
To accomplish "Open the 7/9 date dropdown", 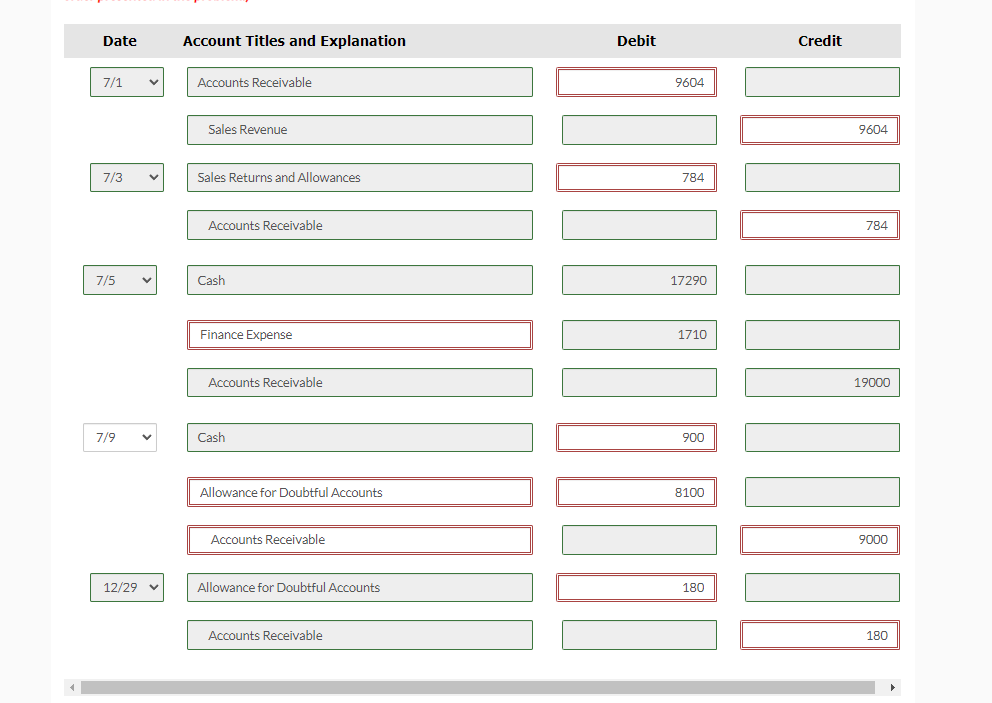I will point(120,438).
